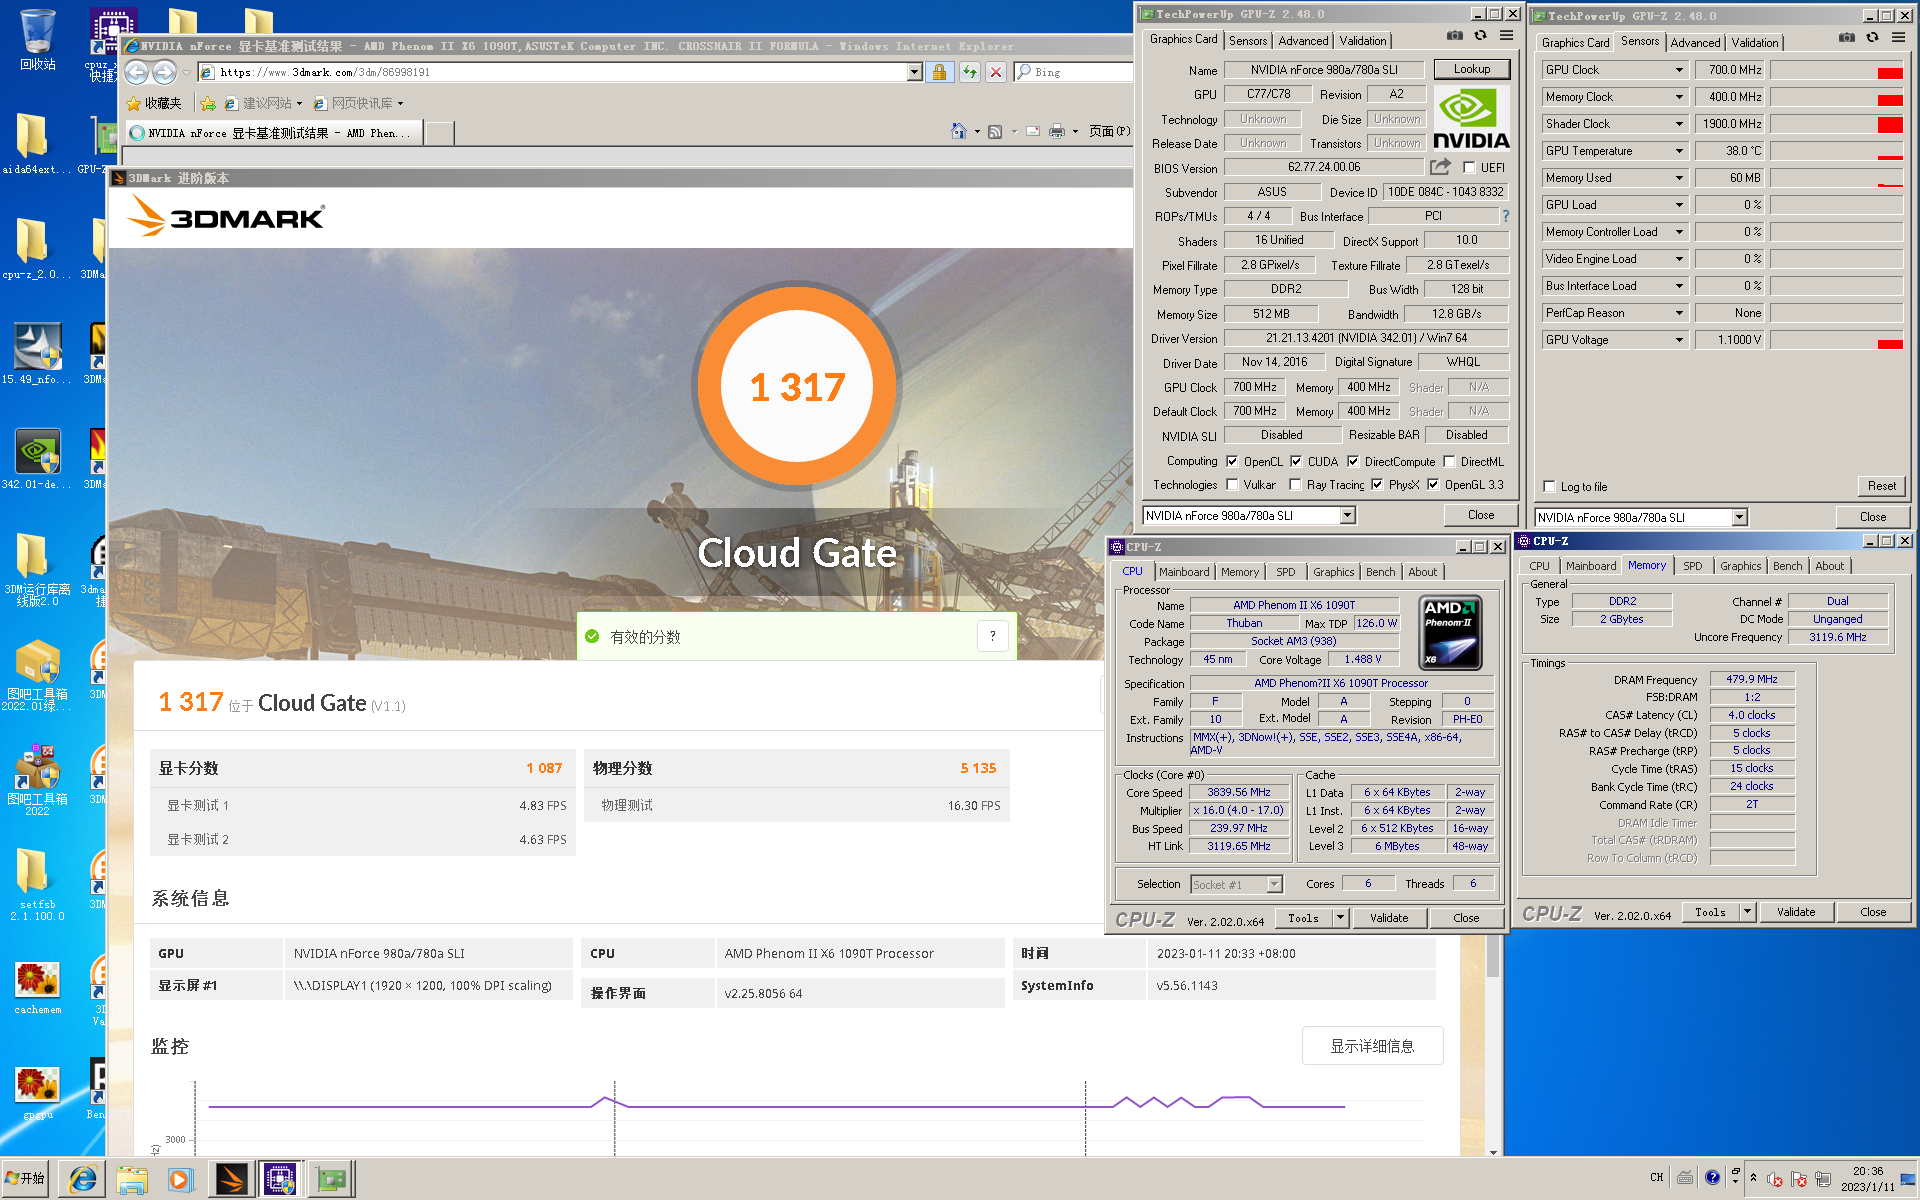The height and width of the screenshot is (1200, 1920).
Task: Refresh the left GPU-Z Graphics Card info
Action: 1480,35
